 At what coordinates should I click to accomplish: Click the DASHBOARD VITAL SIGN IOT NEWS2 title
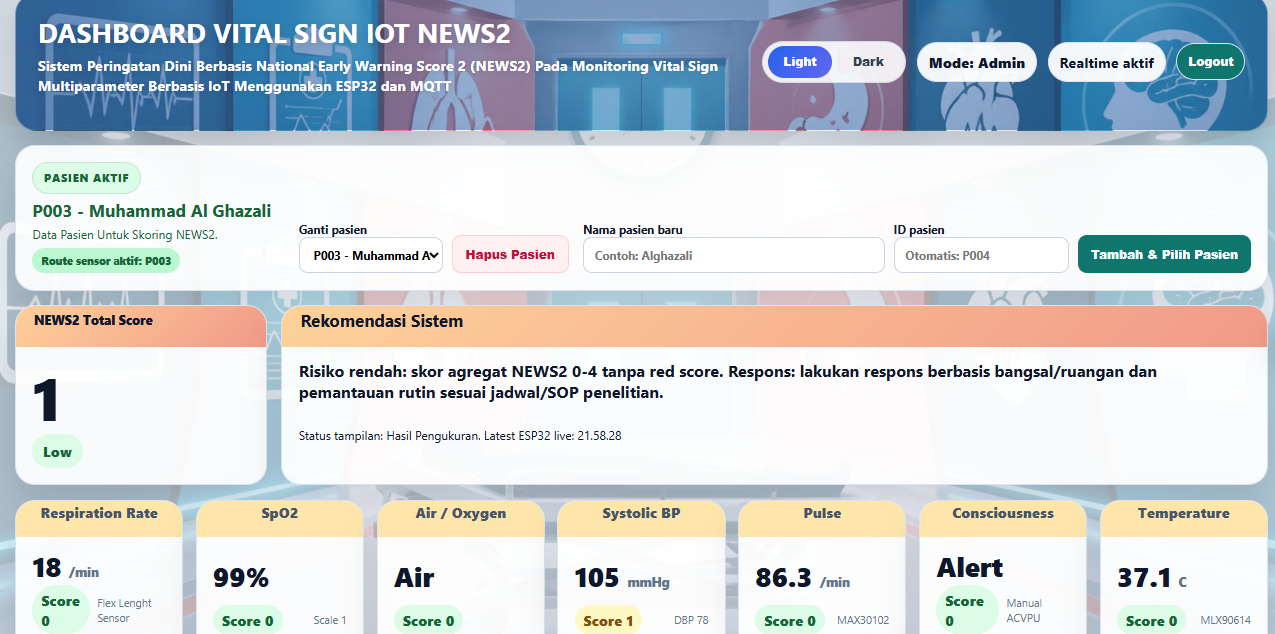(274, 33)
